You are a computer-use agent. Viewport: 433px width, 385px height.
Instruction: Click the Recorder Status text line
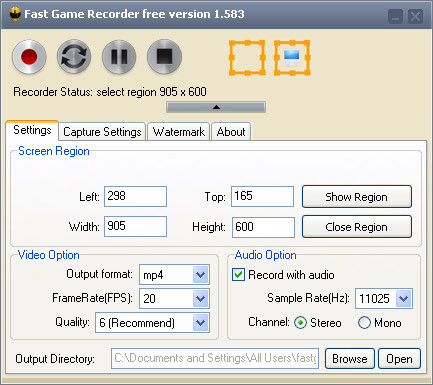tap(110, 92)
